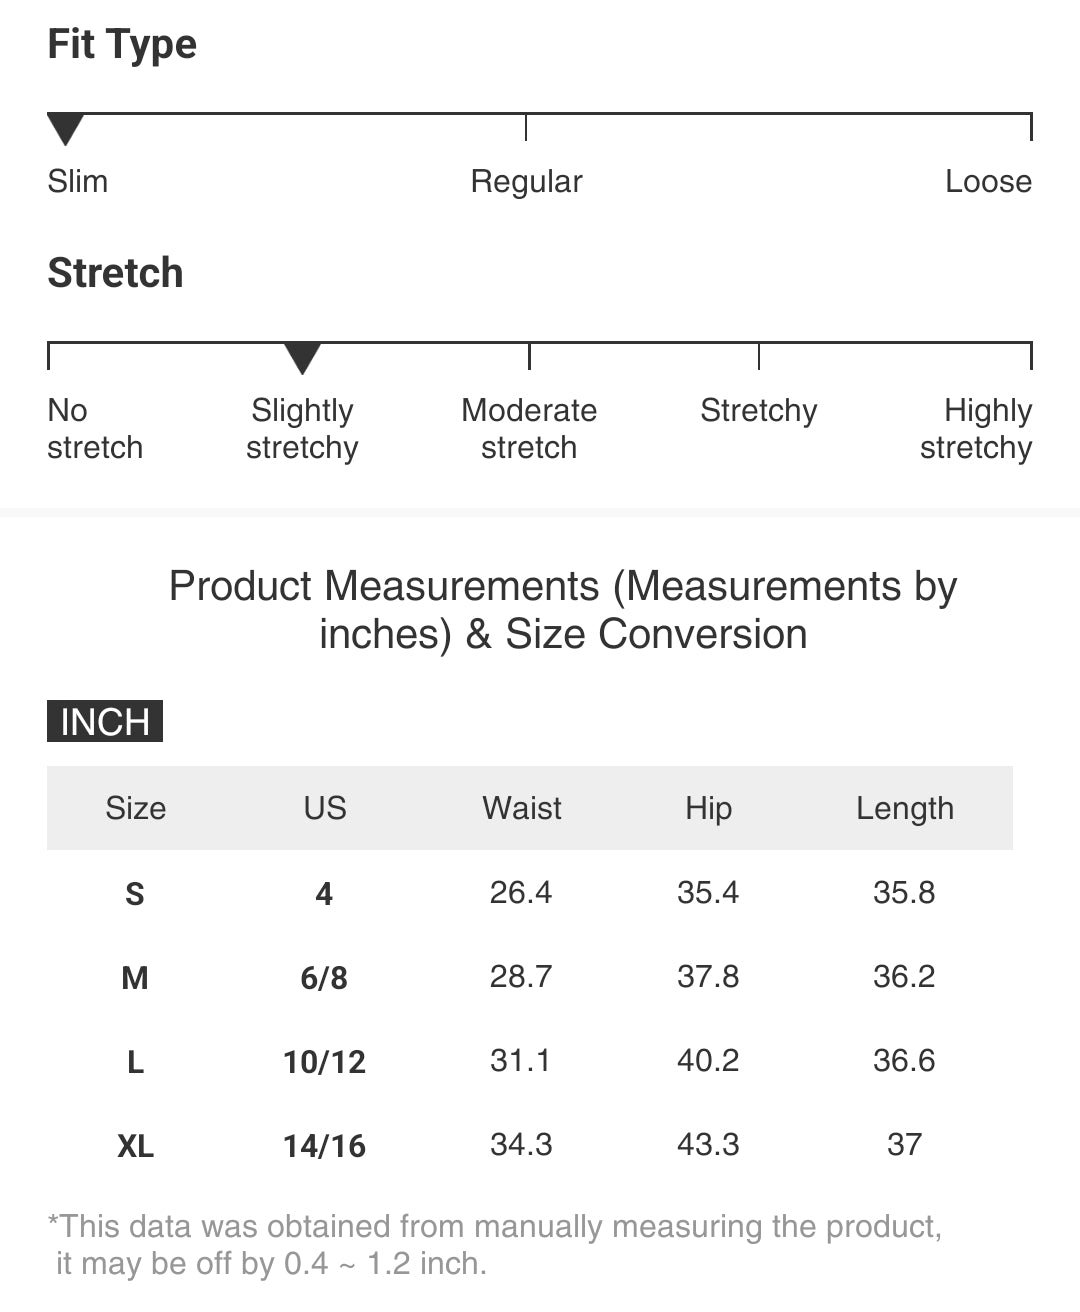Image resolution: width=1080 pixels, height=1312 pixels.
Task: Click US size 14/16 cell
Action: click(324, 1145)
